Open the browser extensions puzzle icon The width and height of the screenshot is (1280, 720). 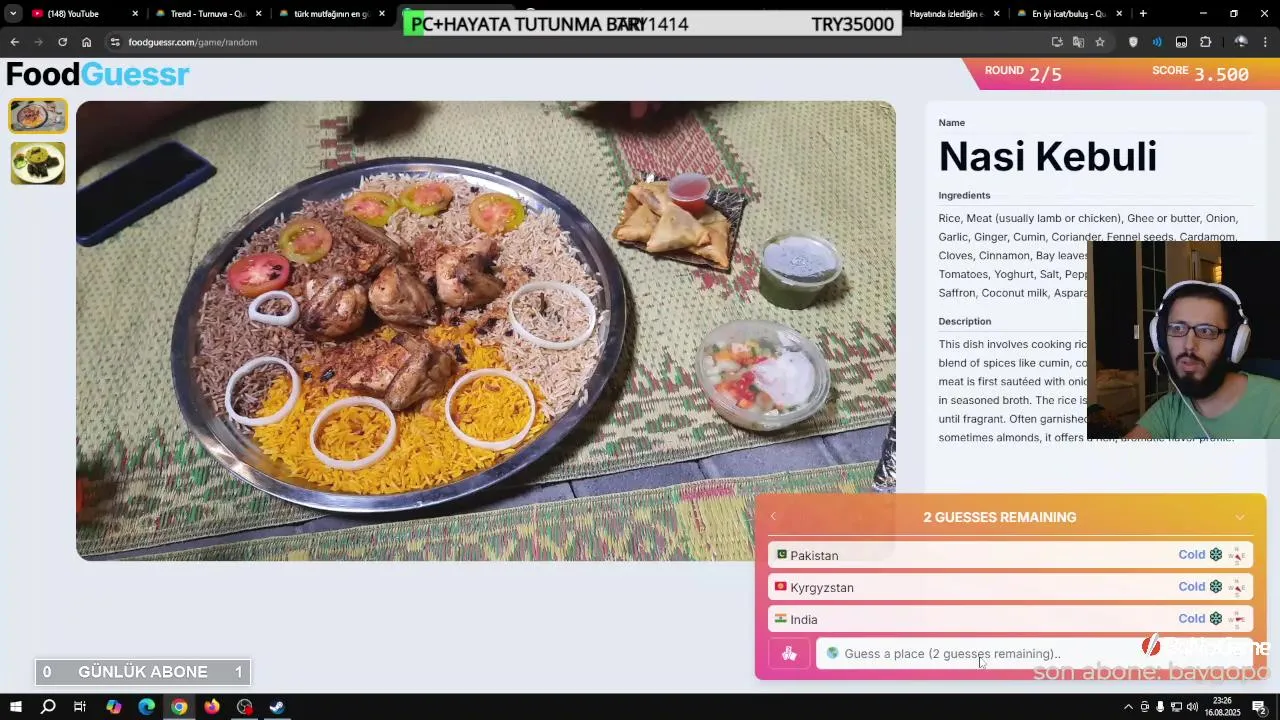pos(1205,42)
